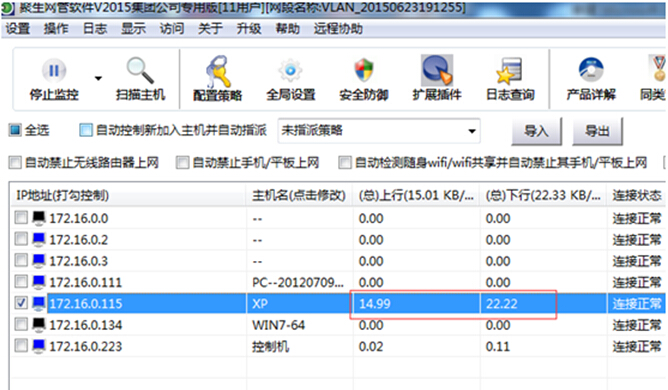Click the 连接状态 column header

pos(636,195)
